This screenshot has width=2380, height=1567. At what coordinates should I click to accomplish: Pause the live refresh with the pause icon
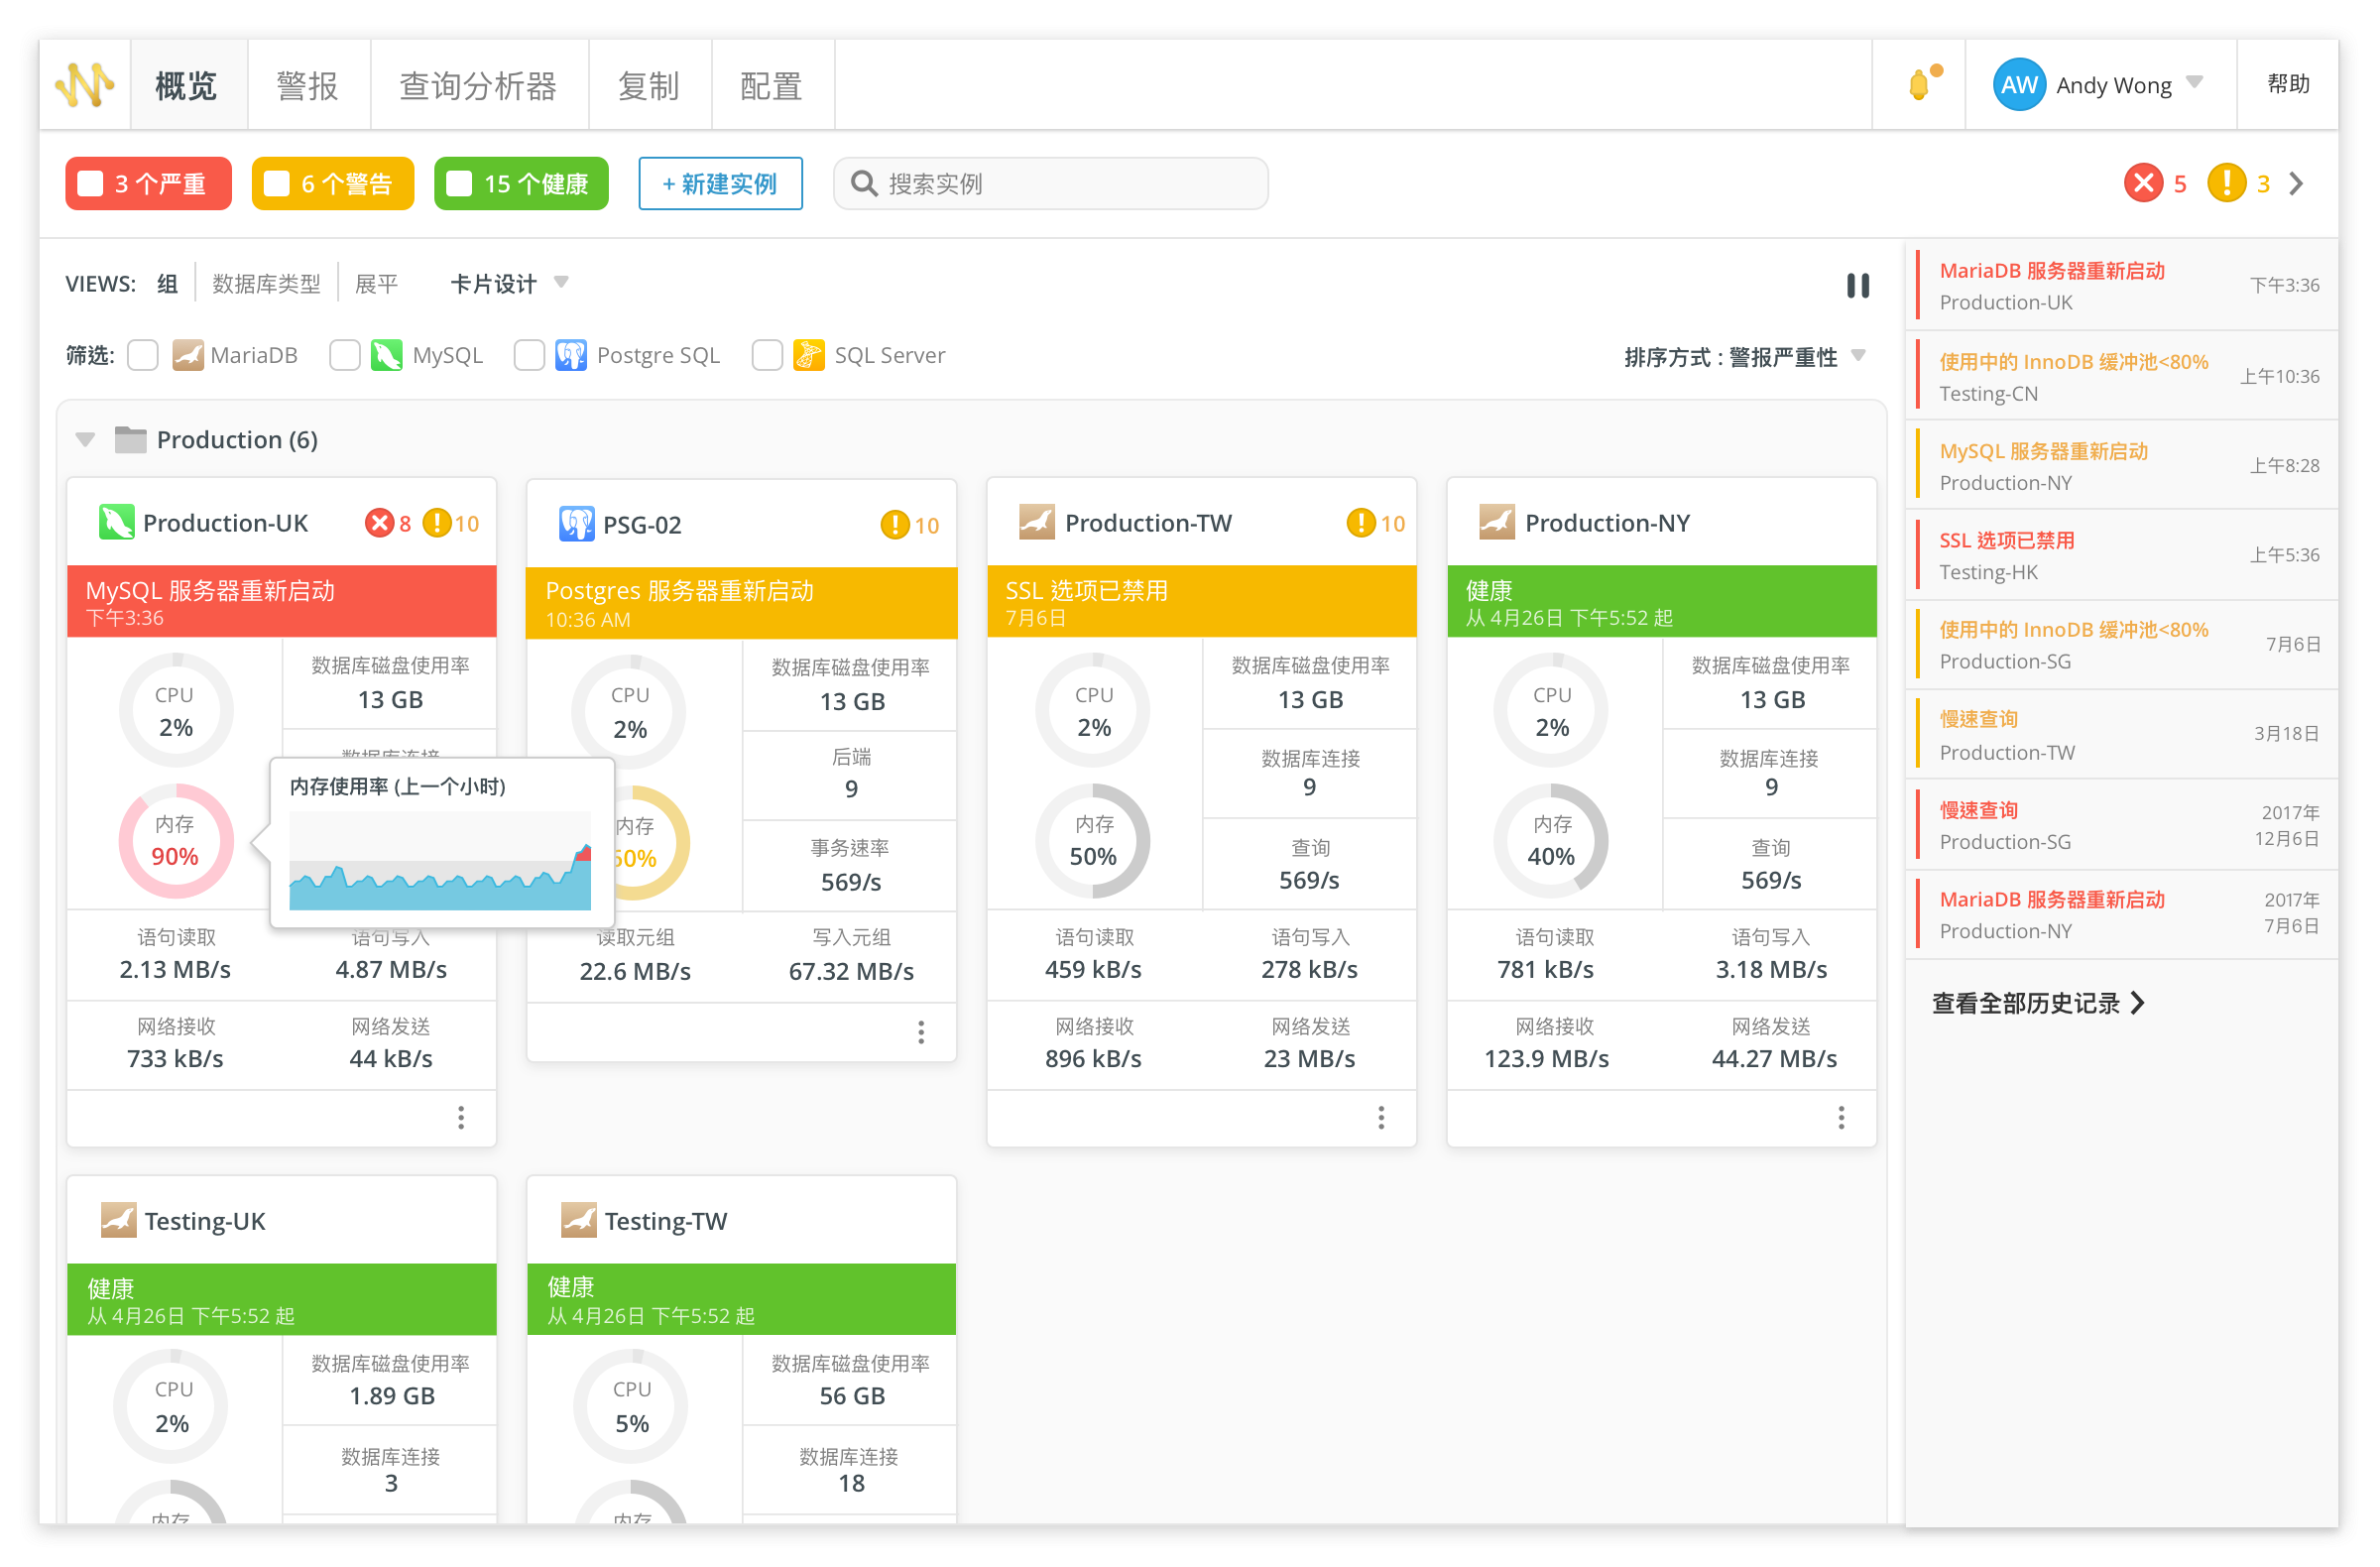coord(1857,286)
